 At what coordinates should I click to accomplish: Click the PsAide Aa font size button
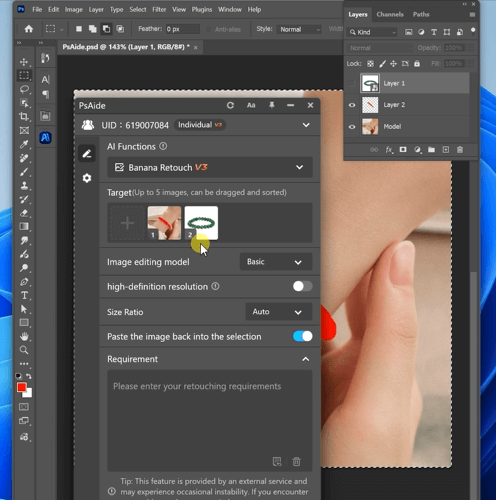click(251, 105)
